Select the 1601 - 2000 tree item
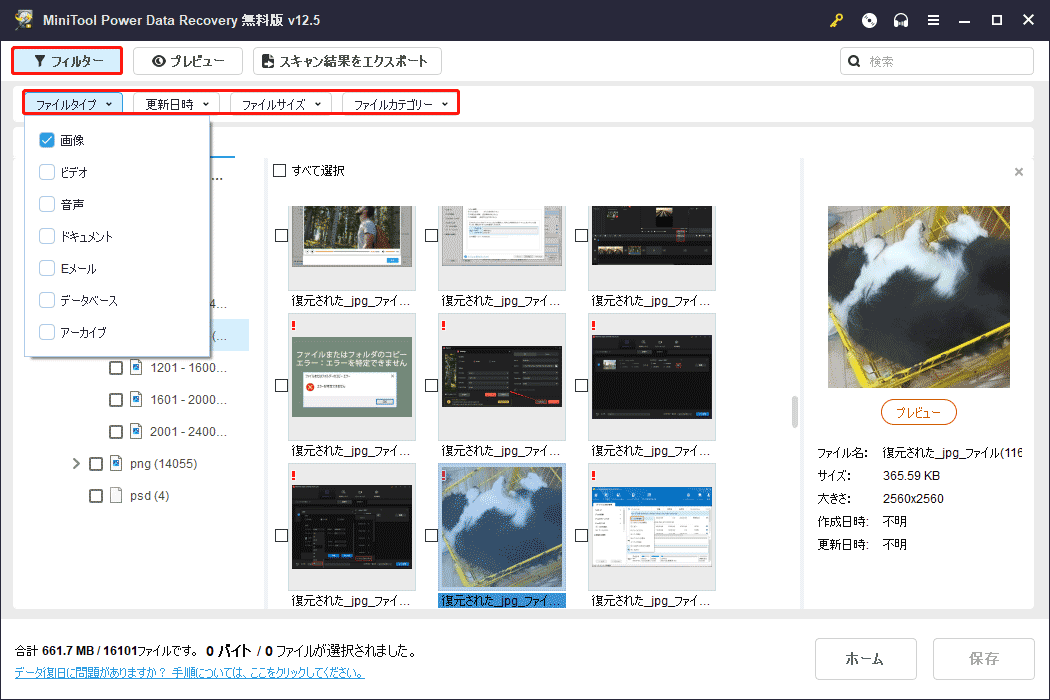1050x700 pixels. click(x=188, y=400)
